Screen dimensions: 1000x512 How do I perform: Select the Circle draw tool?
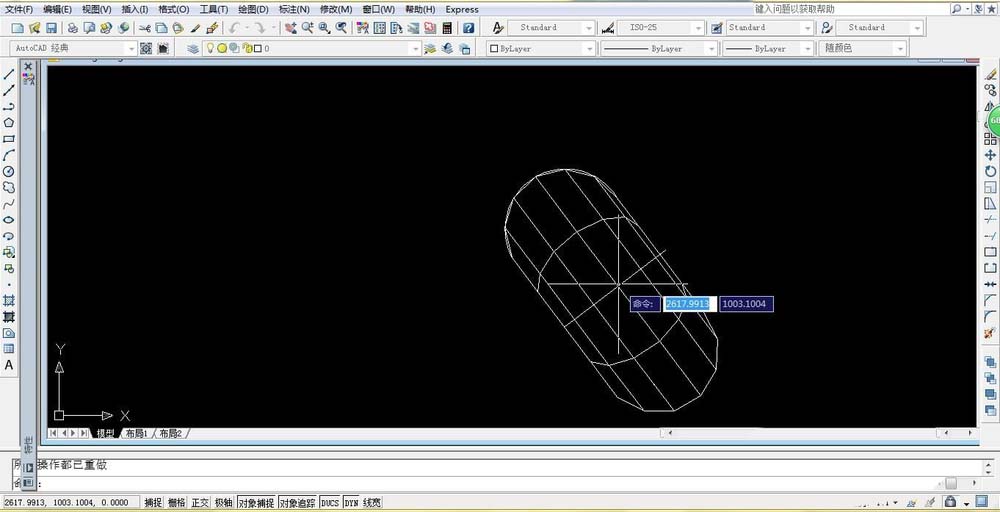click(x=9, y=171)
